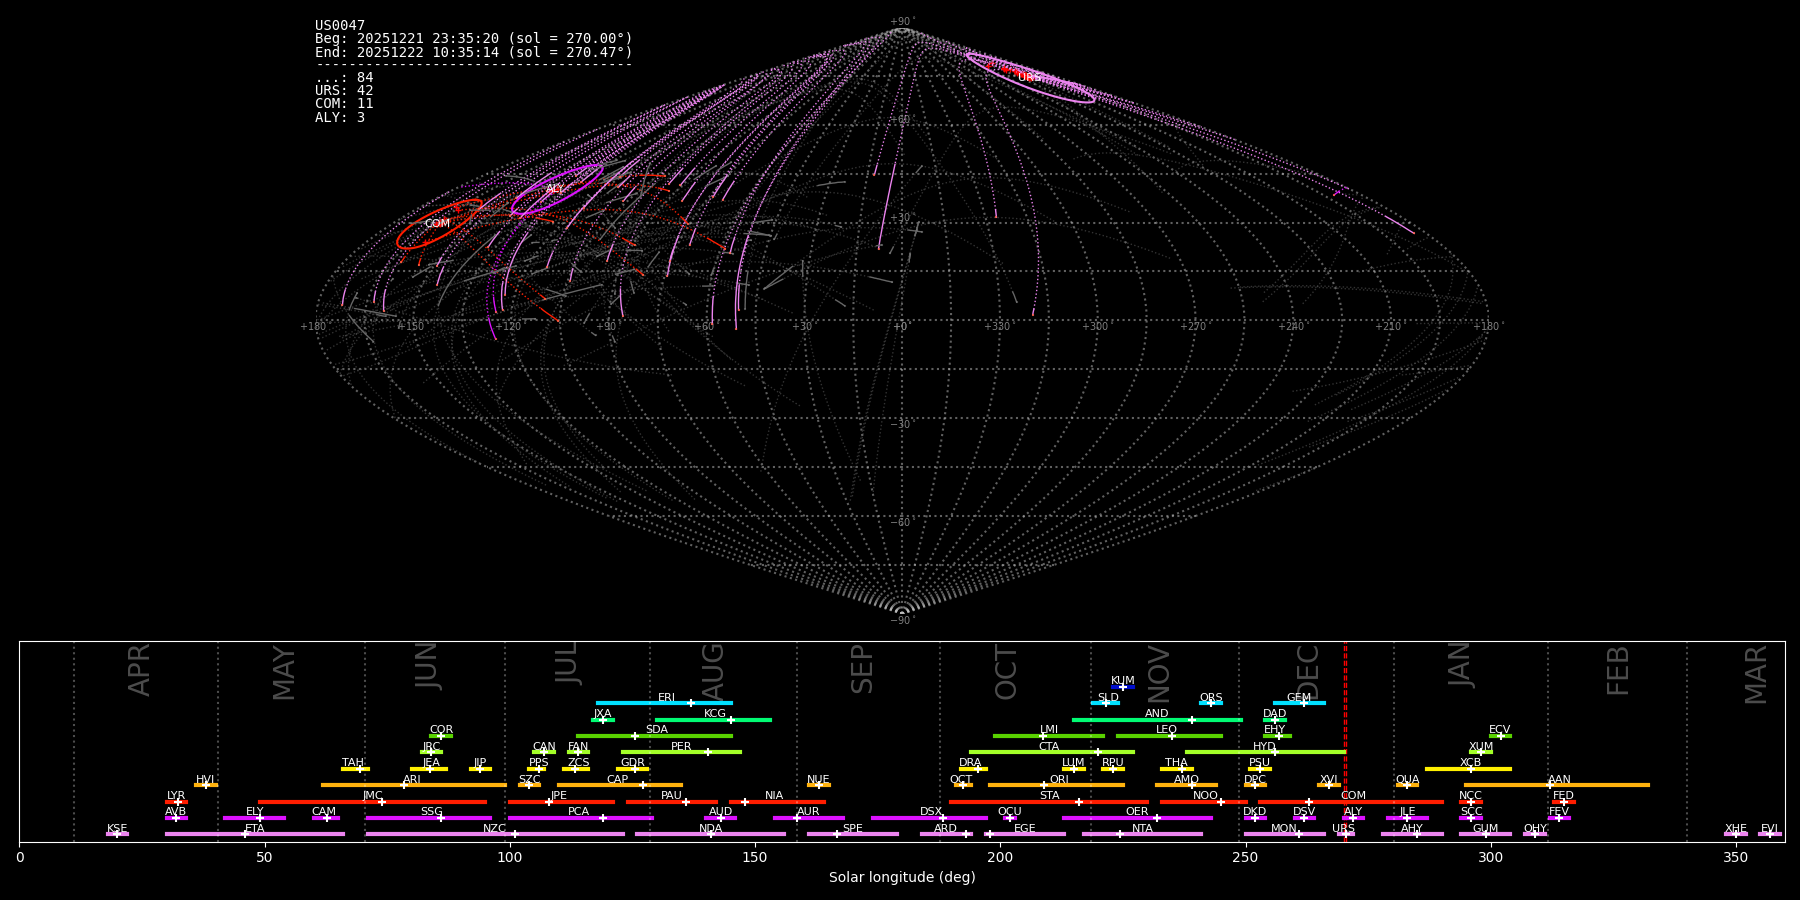Click the JMC red shower bar
Viewport: 1800px width, 900px height.
(373, 802)
